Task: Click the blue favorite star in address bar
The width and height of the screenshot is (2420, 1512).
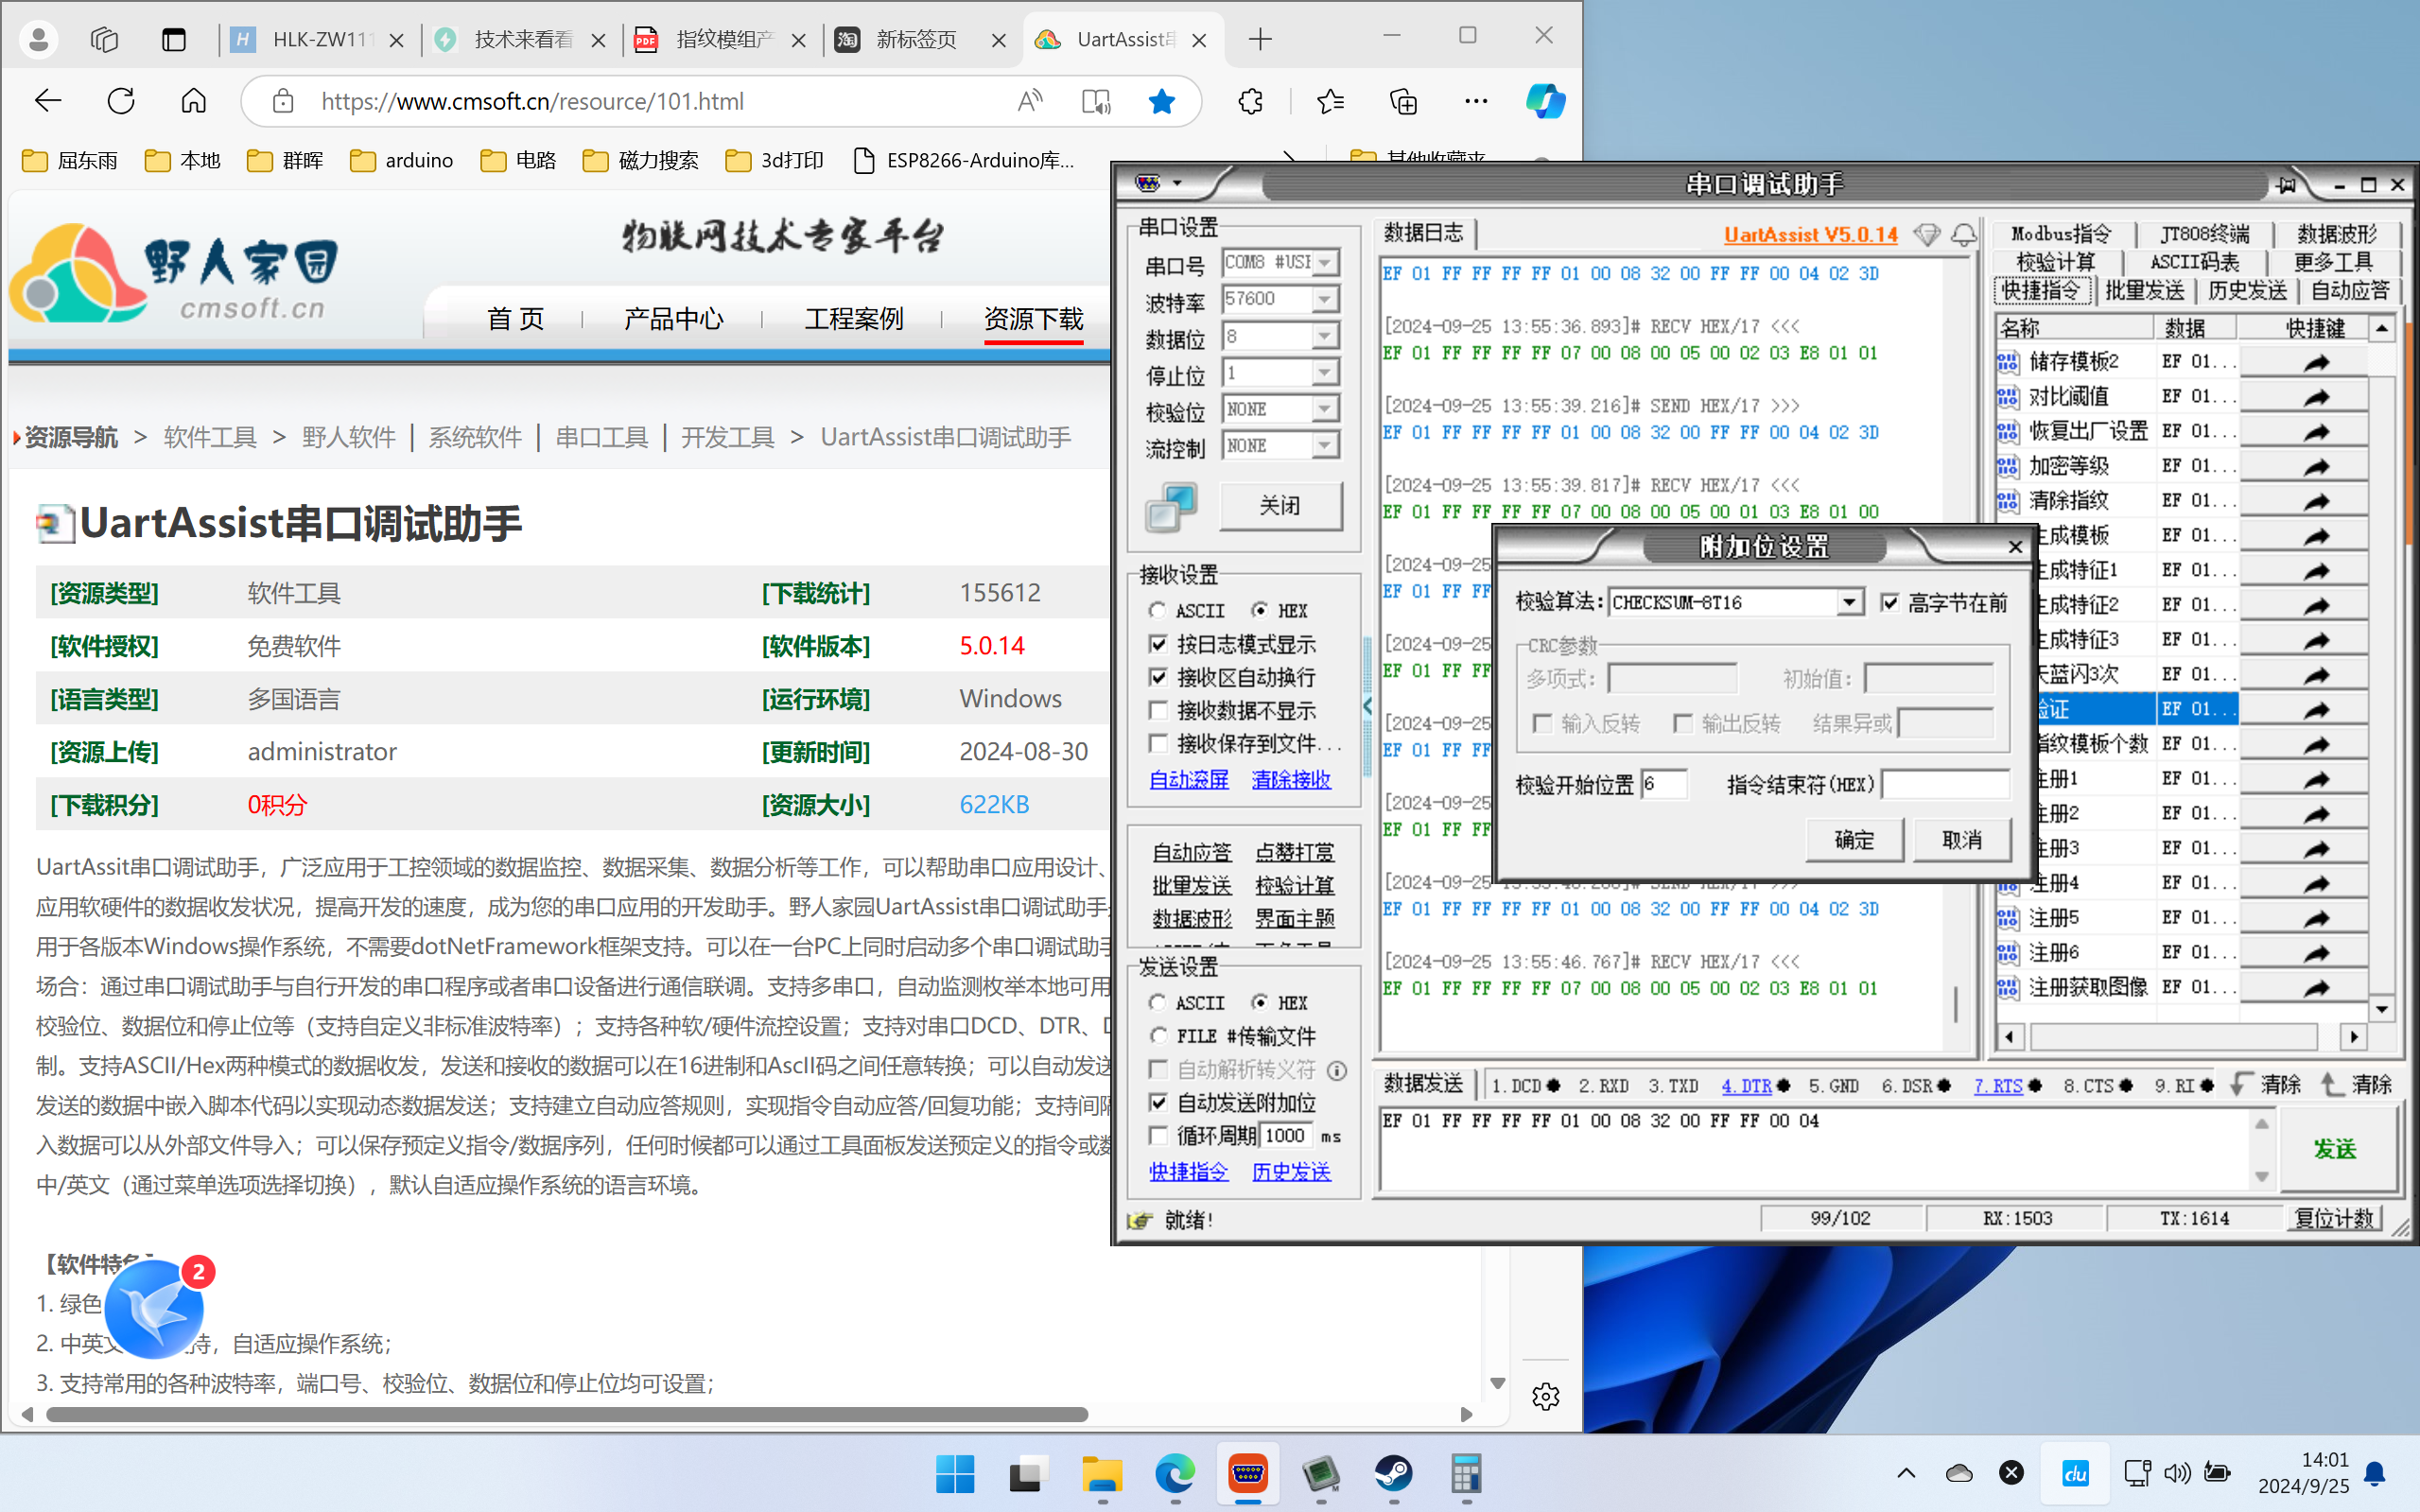Action: click(1161, 101)
